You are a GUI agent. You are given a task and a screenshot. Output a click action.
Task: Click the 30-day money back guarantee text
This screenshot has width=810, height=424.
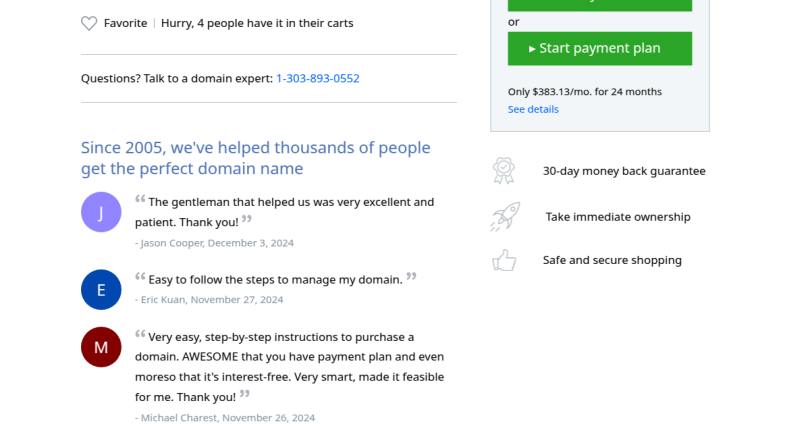point(624,171)
